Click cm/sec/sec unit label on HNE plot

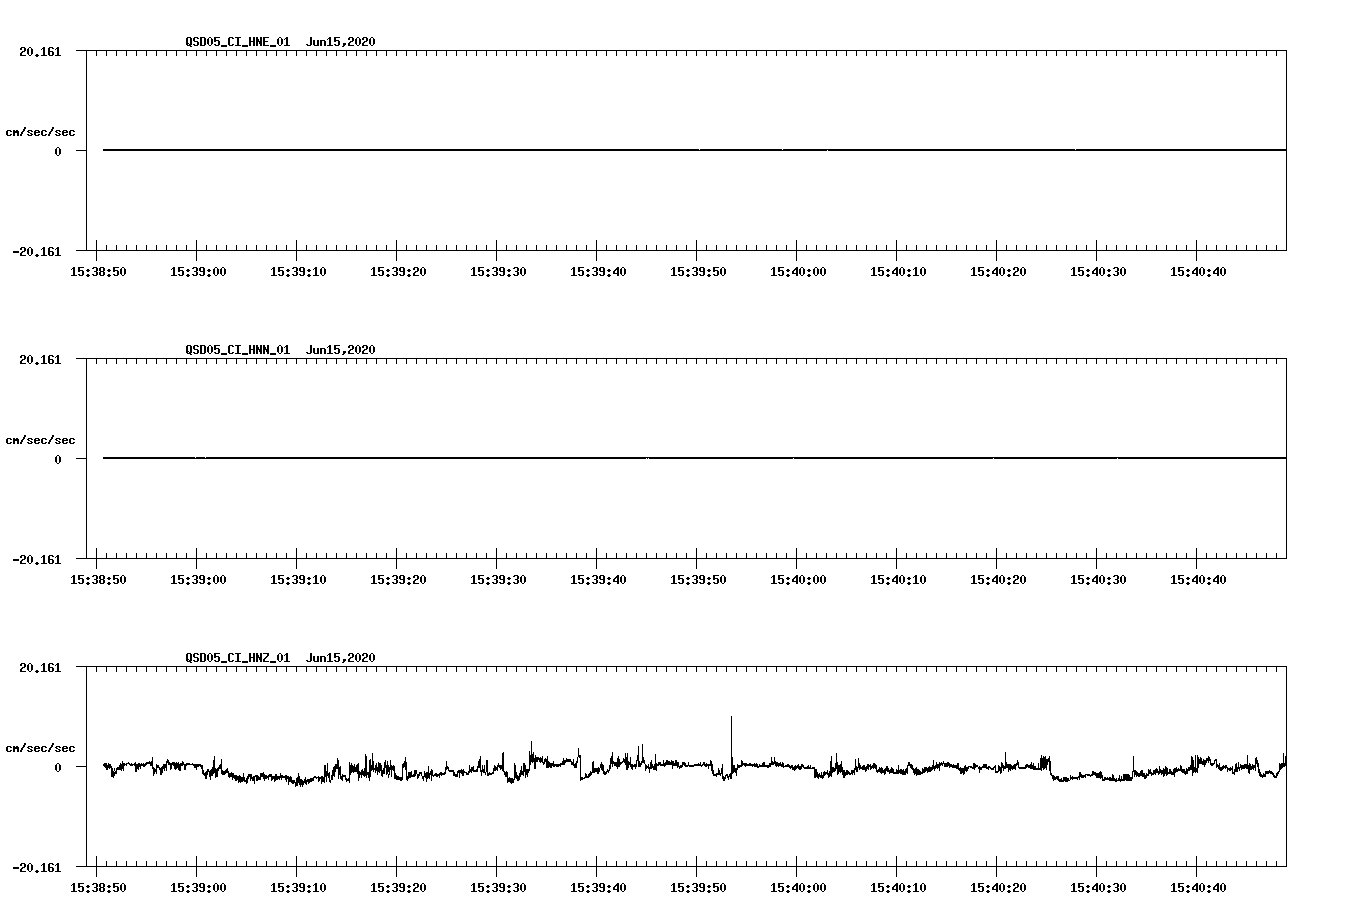click(40, 132)
